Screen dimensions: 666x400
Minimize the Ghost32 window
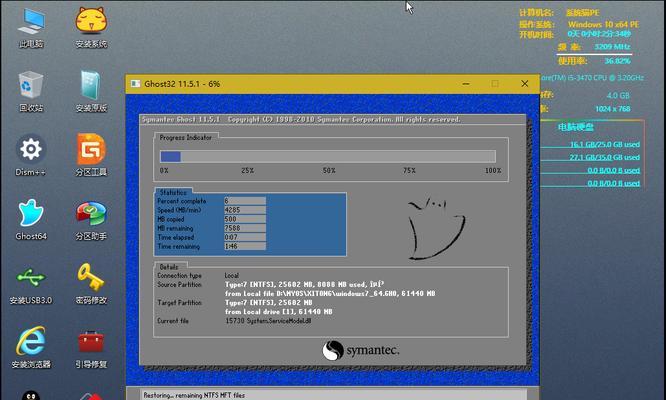466,84
